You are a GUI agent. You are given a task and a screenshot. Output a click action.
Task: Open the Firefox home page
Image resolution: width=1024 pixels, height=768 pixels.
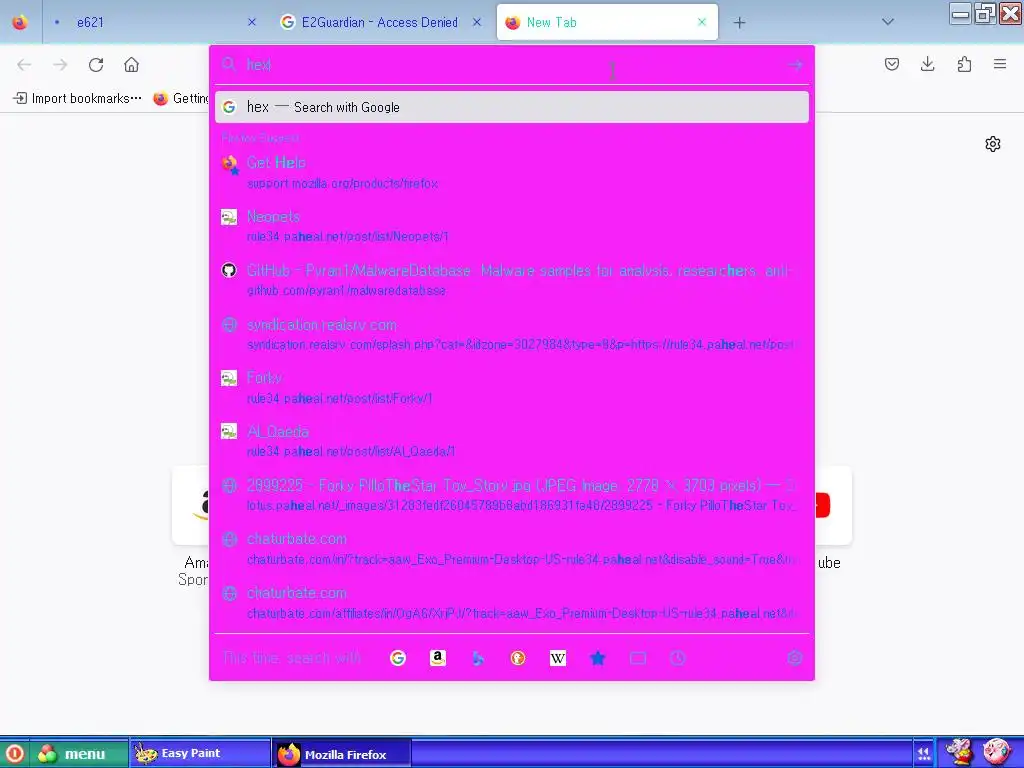(x=131, y=65)
